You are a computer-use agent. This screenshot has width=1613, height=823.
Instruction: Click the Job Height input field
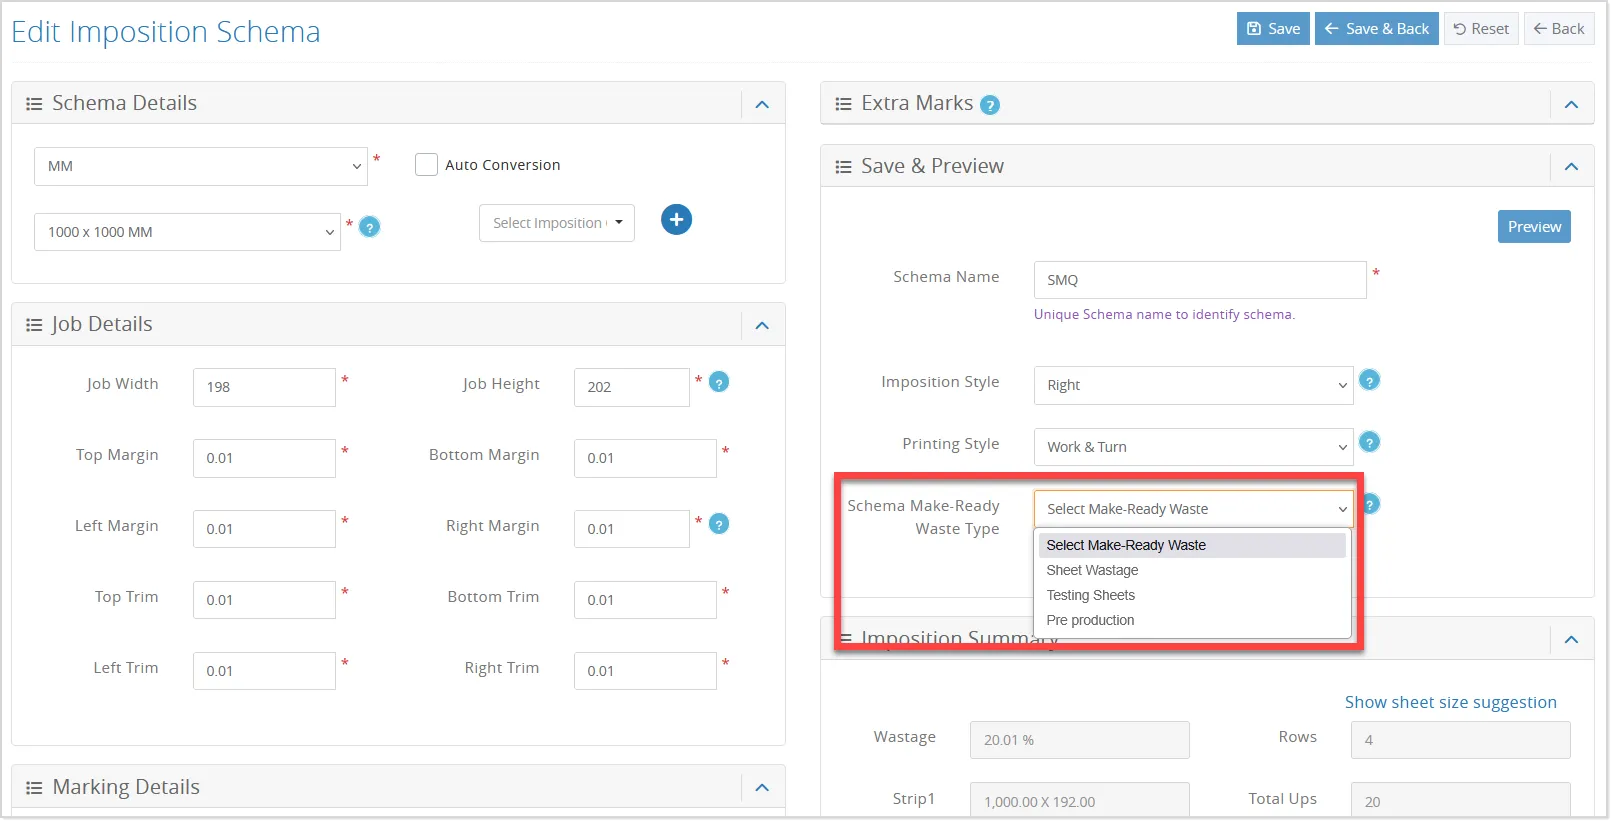point(631,387)
